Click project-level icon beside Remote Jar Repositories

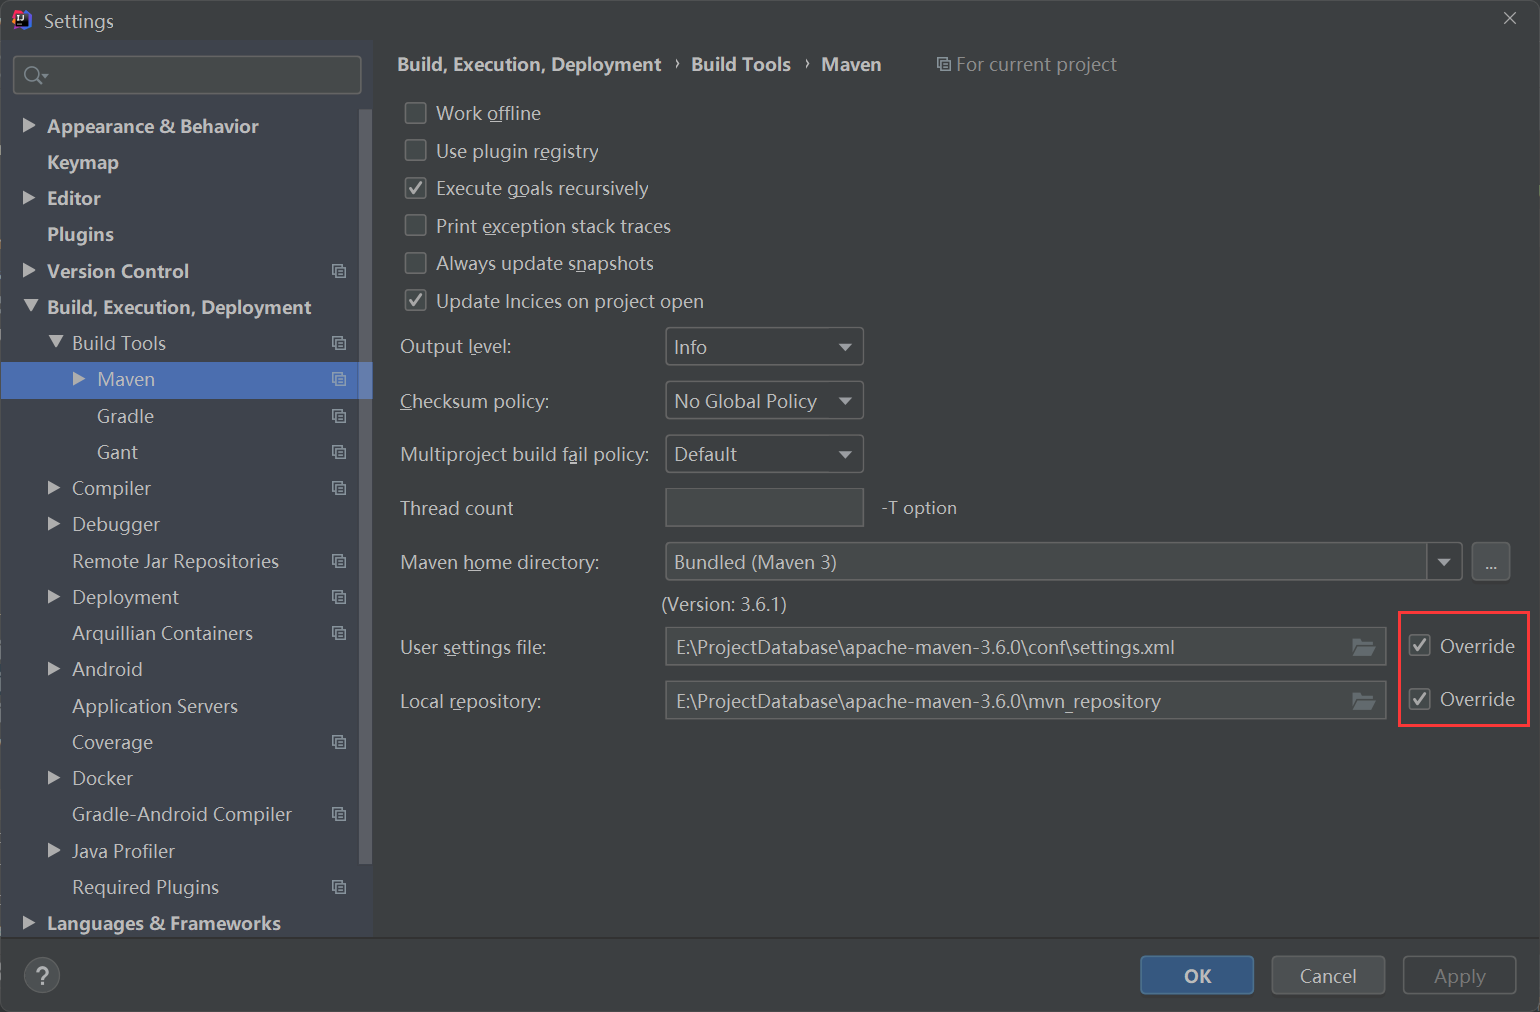click(339, 561)
